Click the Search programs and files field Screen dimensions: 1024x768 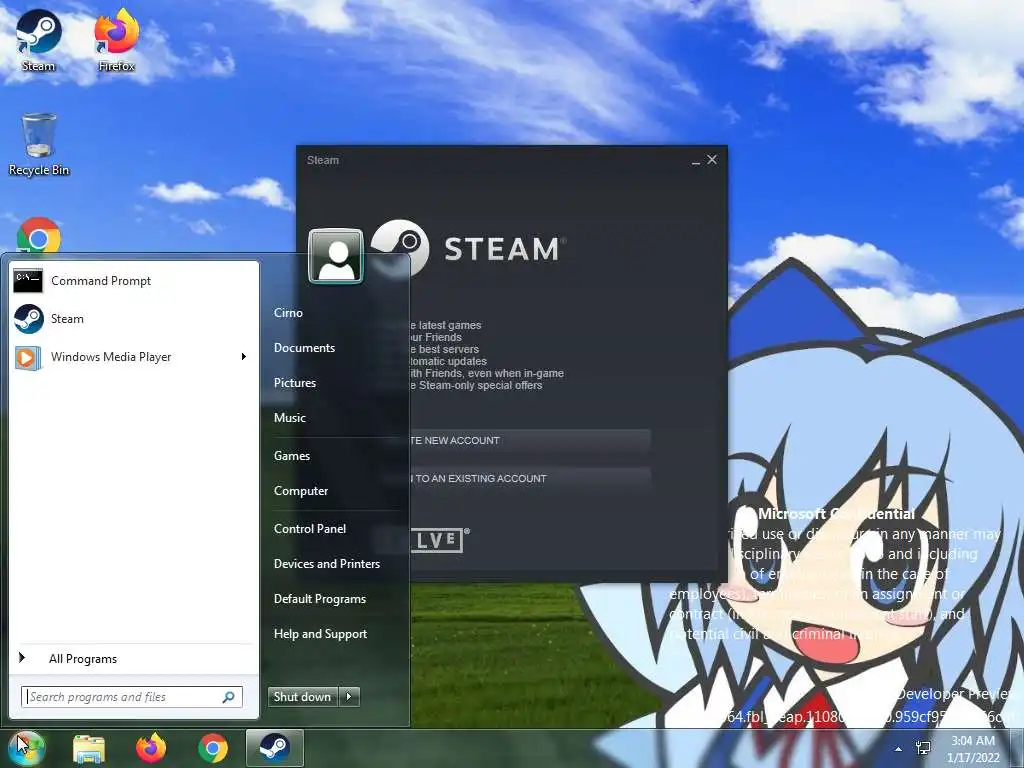tap(131, 697)
